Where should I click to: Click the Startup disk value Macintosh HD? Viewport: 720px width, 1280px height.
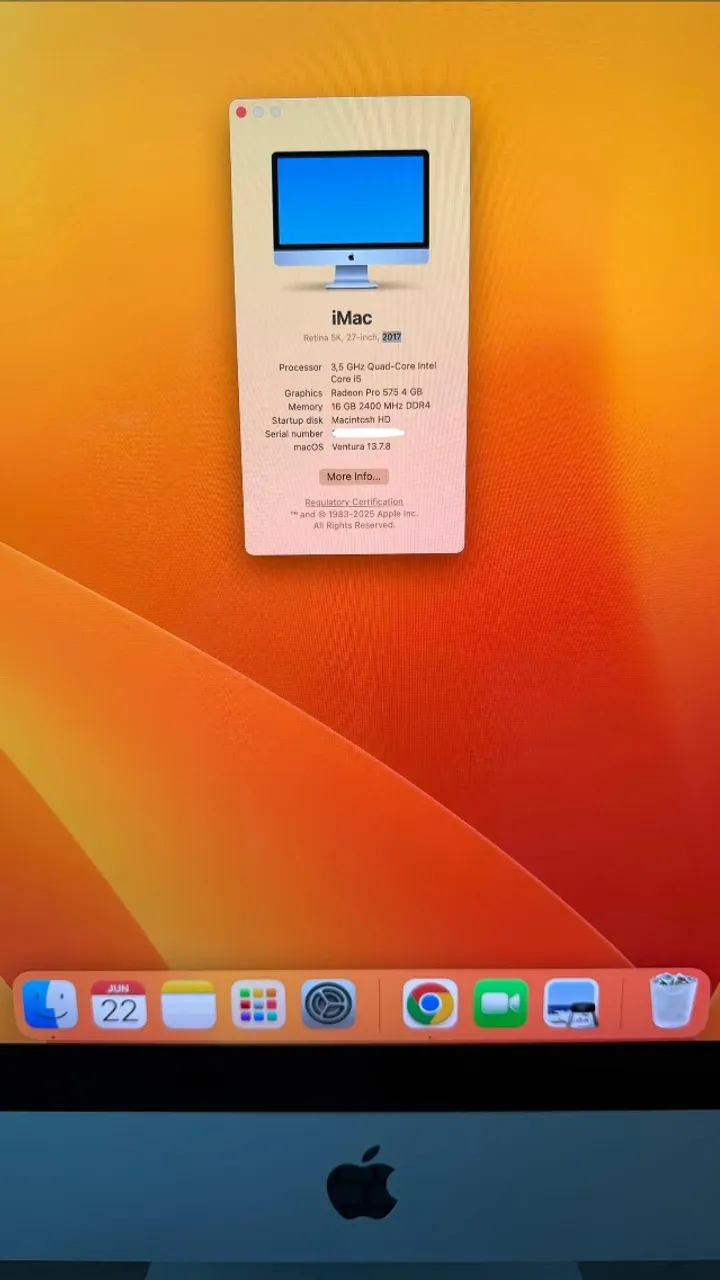pyautogui.click(x=361, y=420)
